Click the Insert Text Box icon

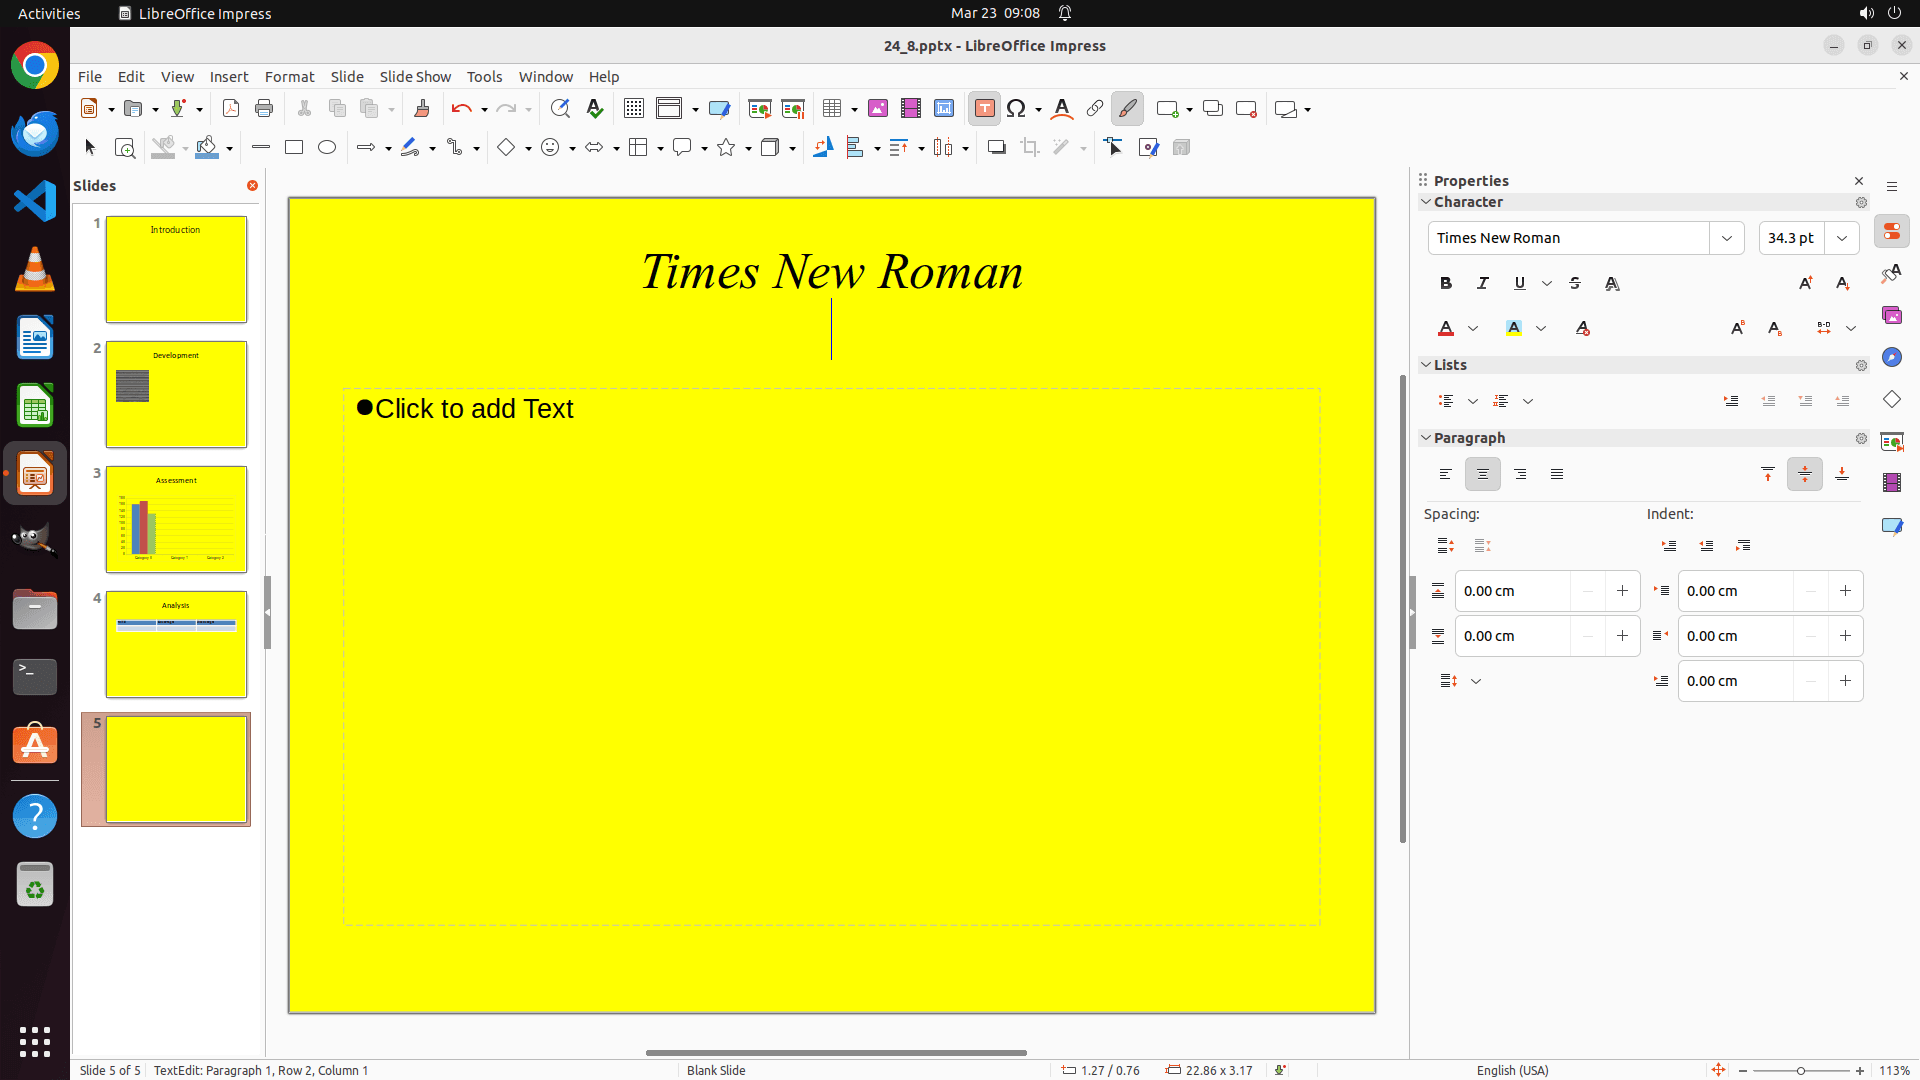[984, 109]
